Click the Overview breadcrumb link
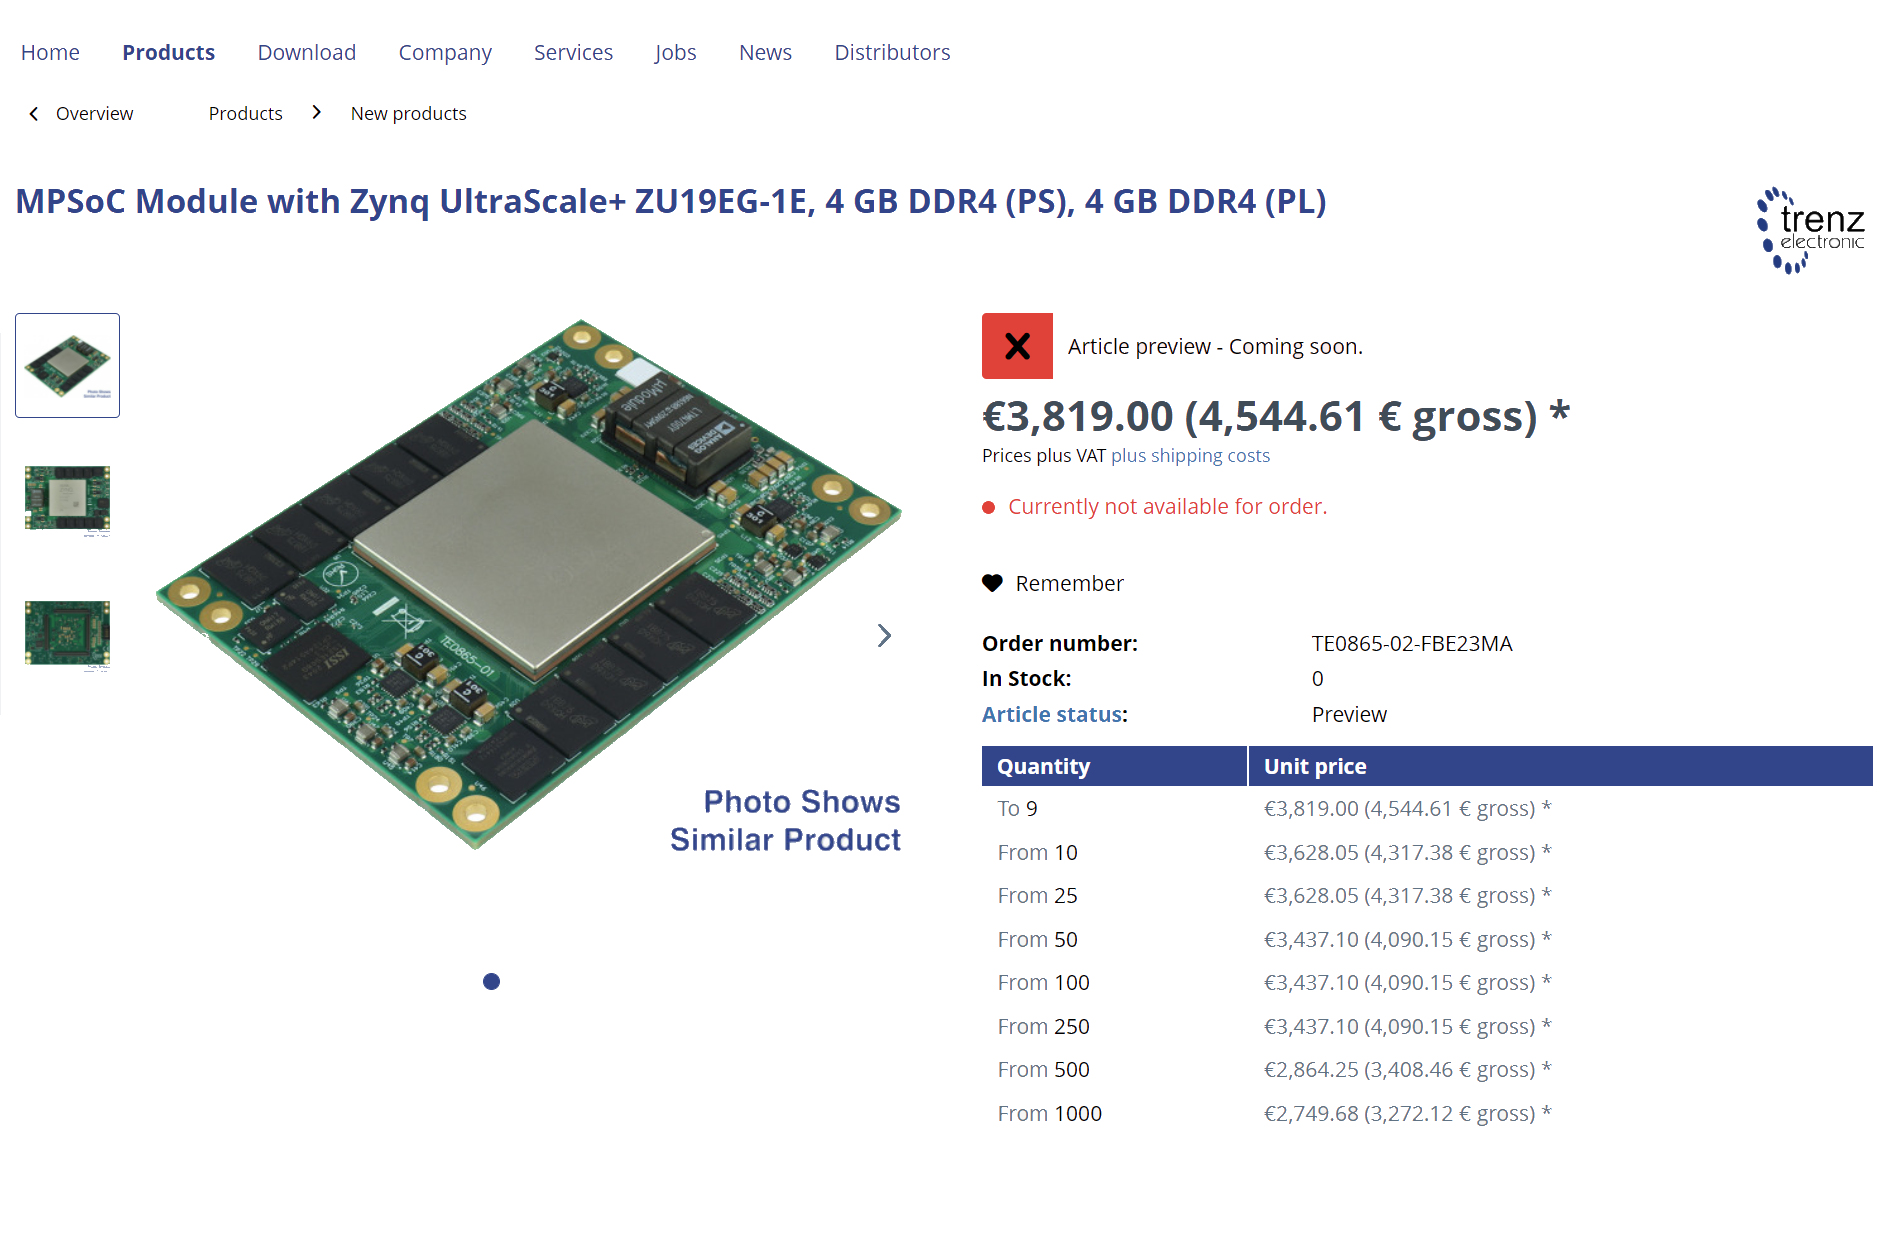 pos(94,113)
